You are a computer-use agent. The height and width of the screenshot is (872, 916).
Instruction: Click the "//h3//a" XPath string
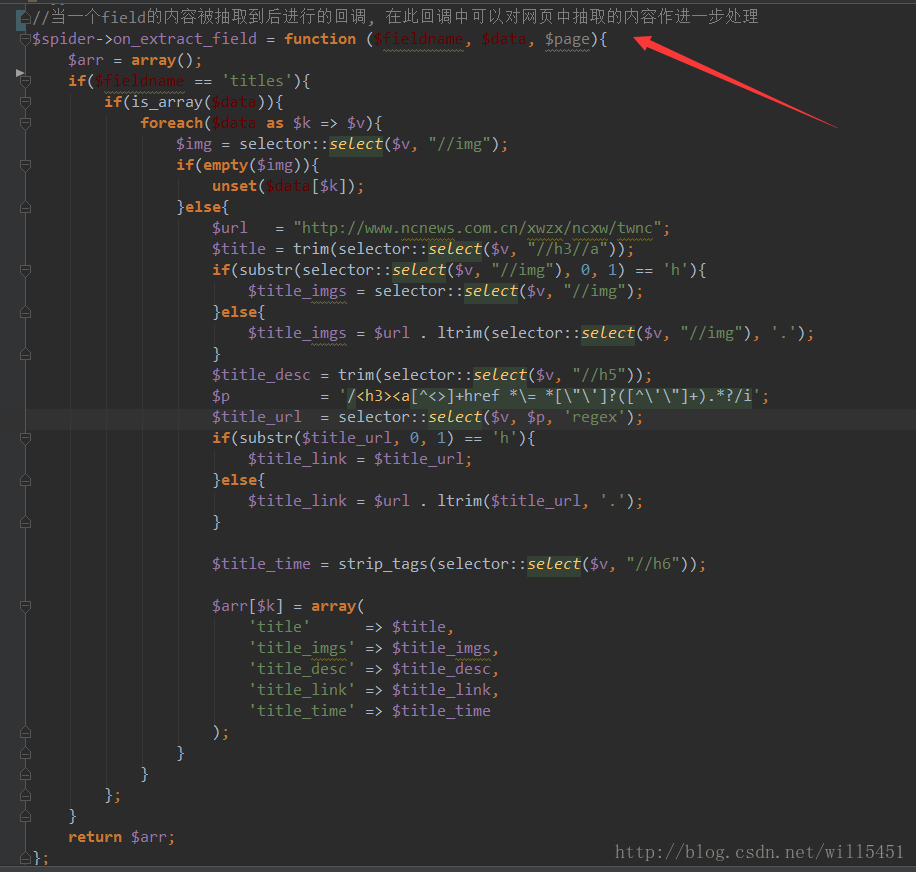pos(568,249)
